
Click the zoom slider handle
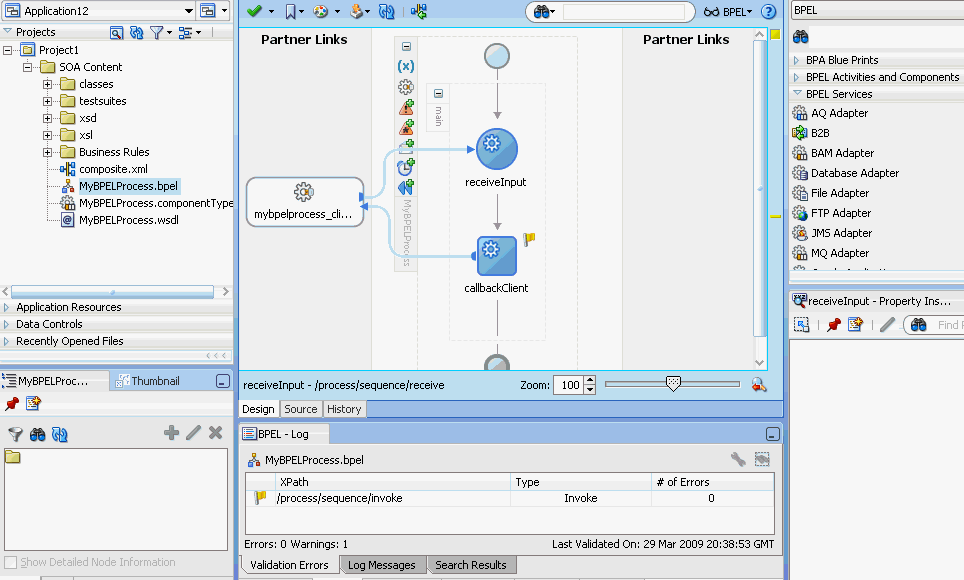tap(673, 384)
